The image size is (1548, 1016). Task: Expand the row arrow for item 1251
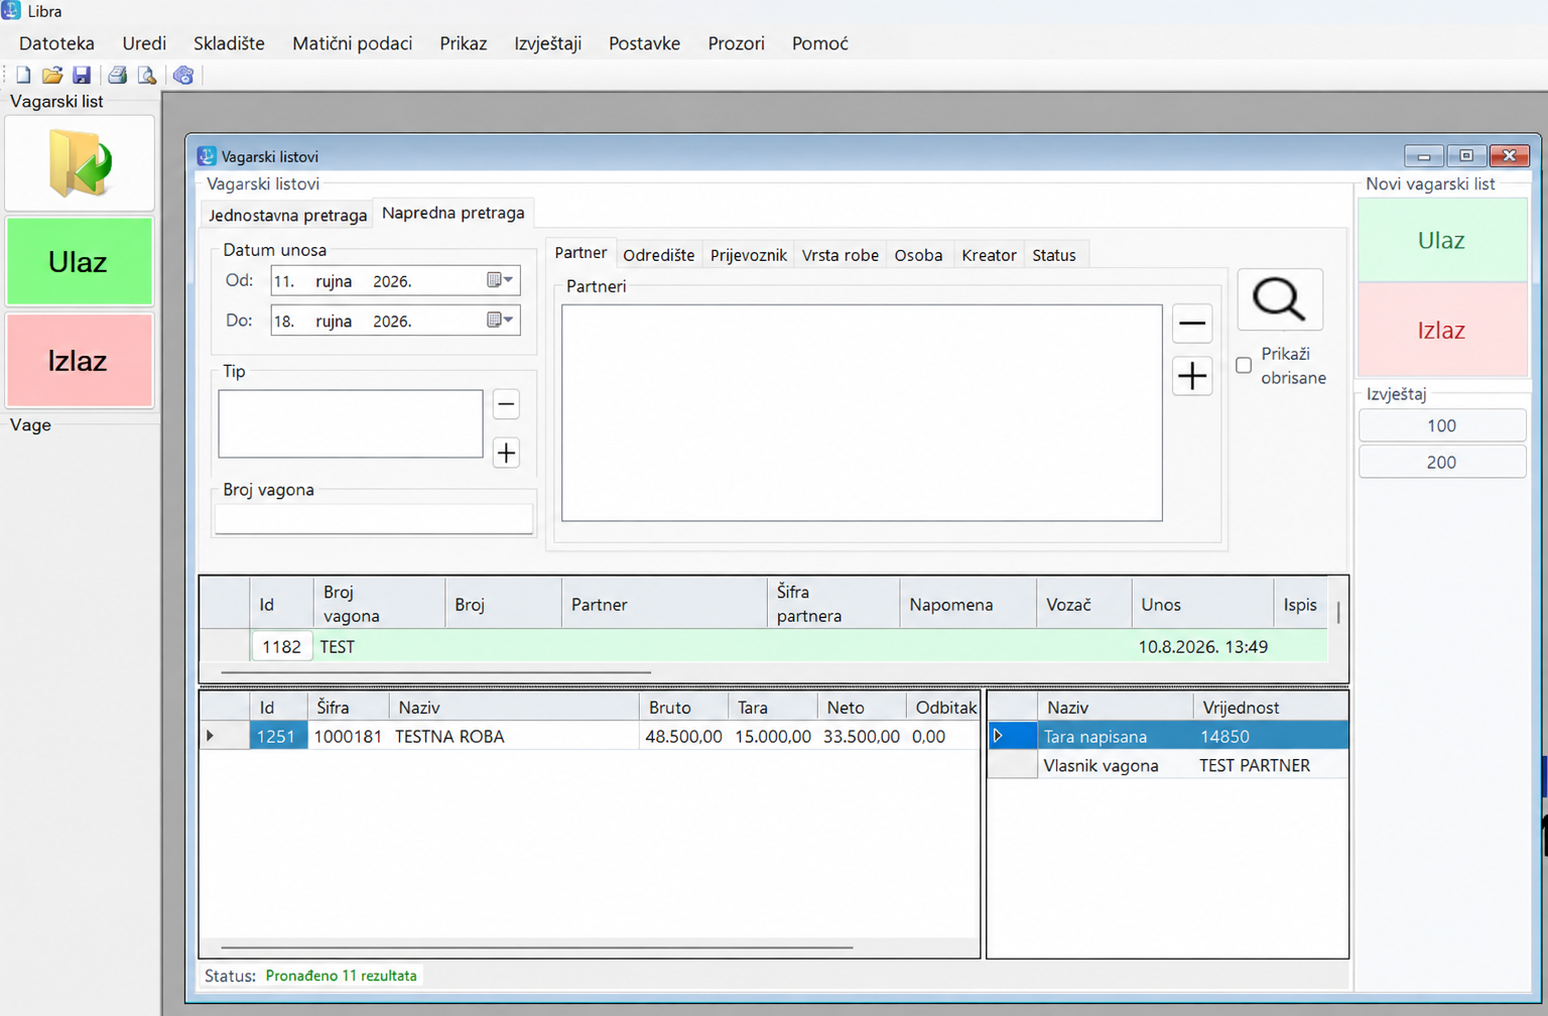[x=210, y=736]
